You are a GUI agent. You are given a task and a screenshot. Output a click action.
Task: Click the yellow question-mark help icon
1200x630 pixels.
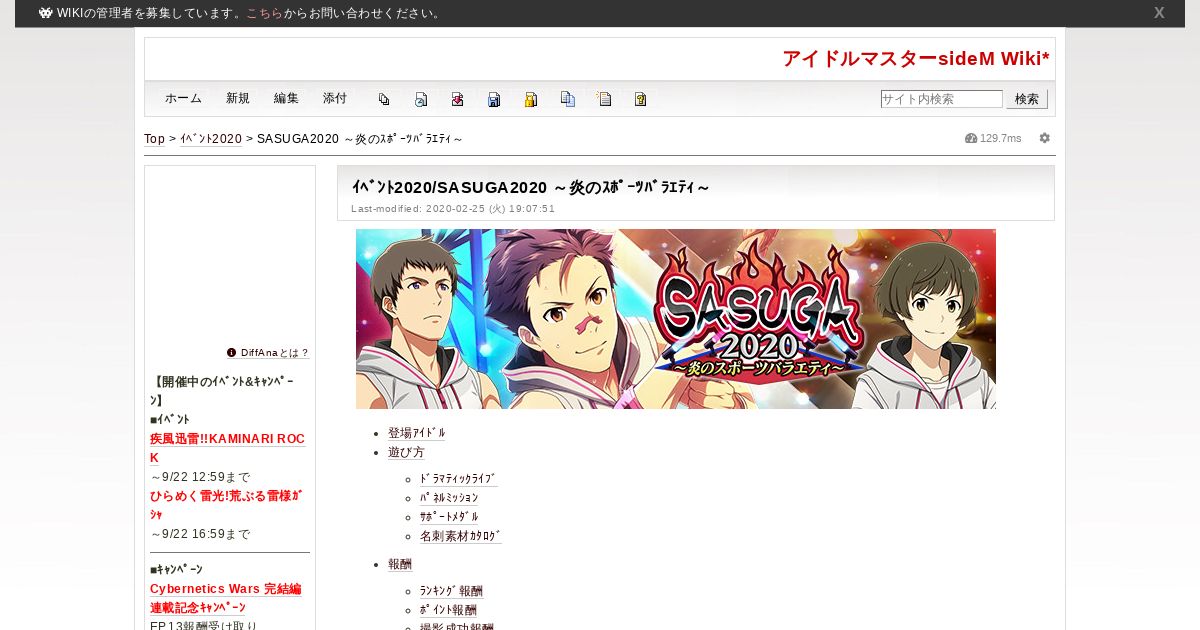(641, 99)
